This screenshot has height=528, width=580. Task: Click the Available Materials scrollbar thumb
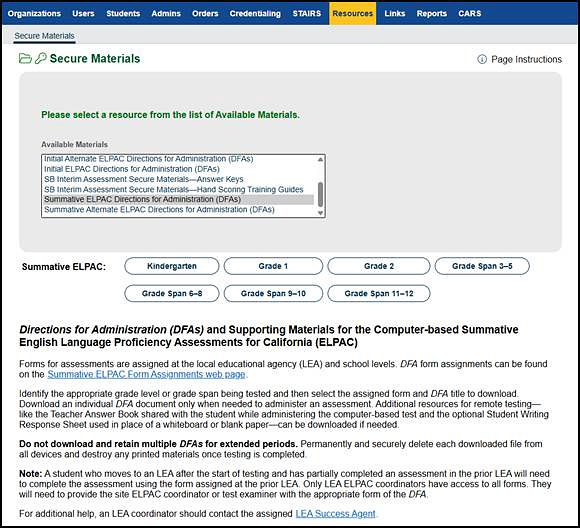[320, 194]
